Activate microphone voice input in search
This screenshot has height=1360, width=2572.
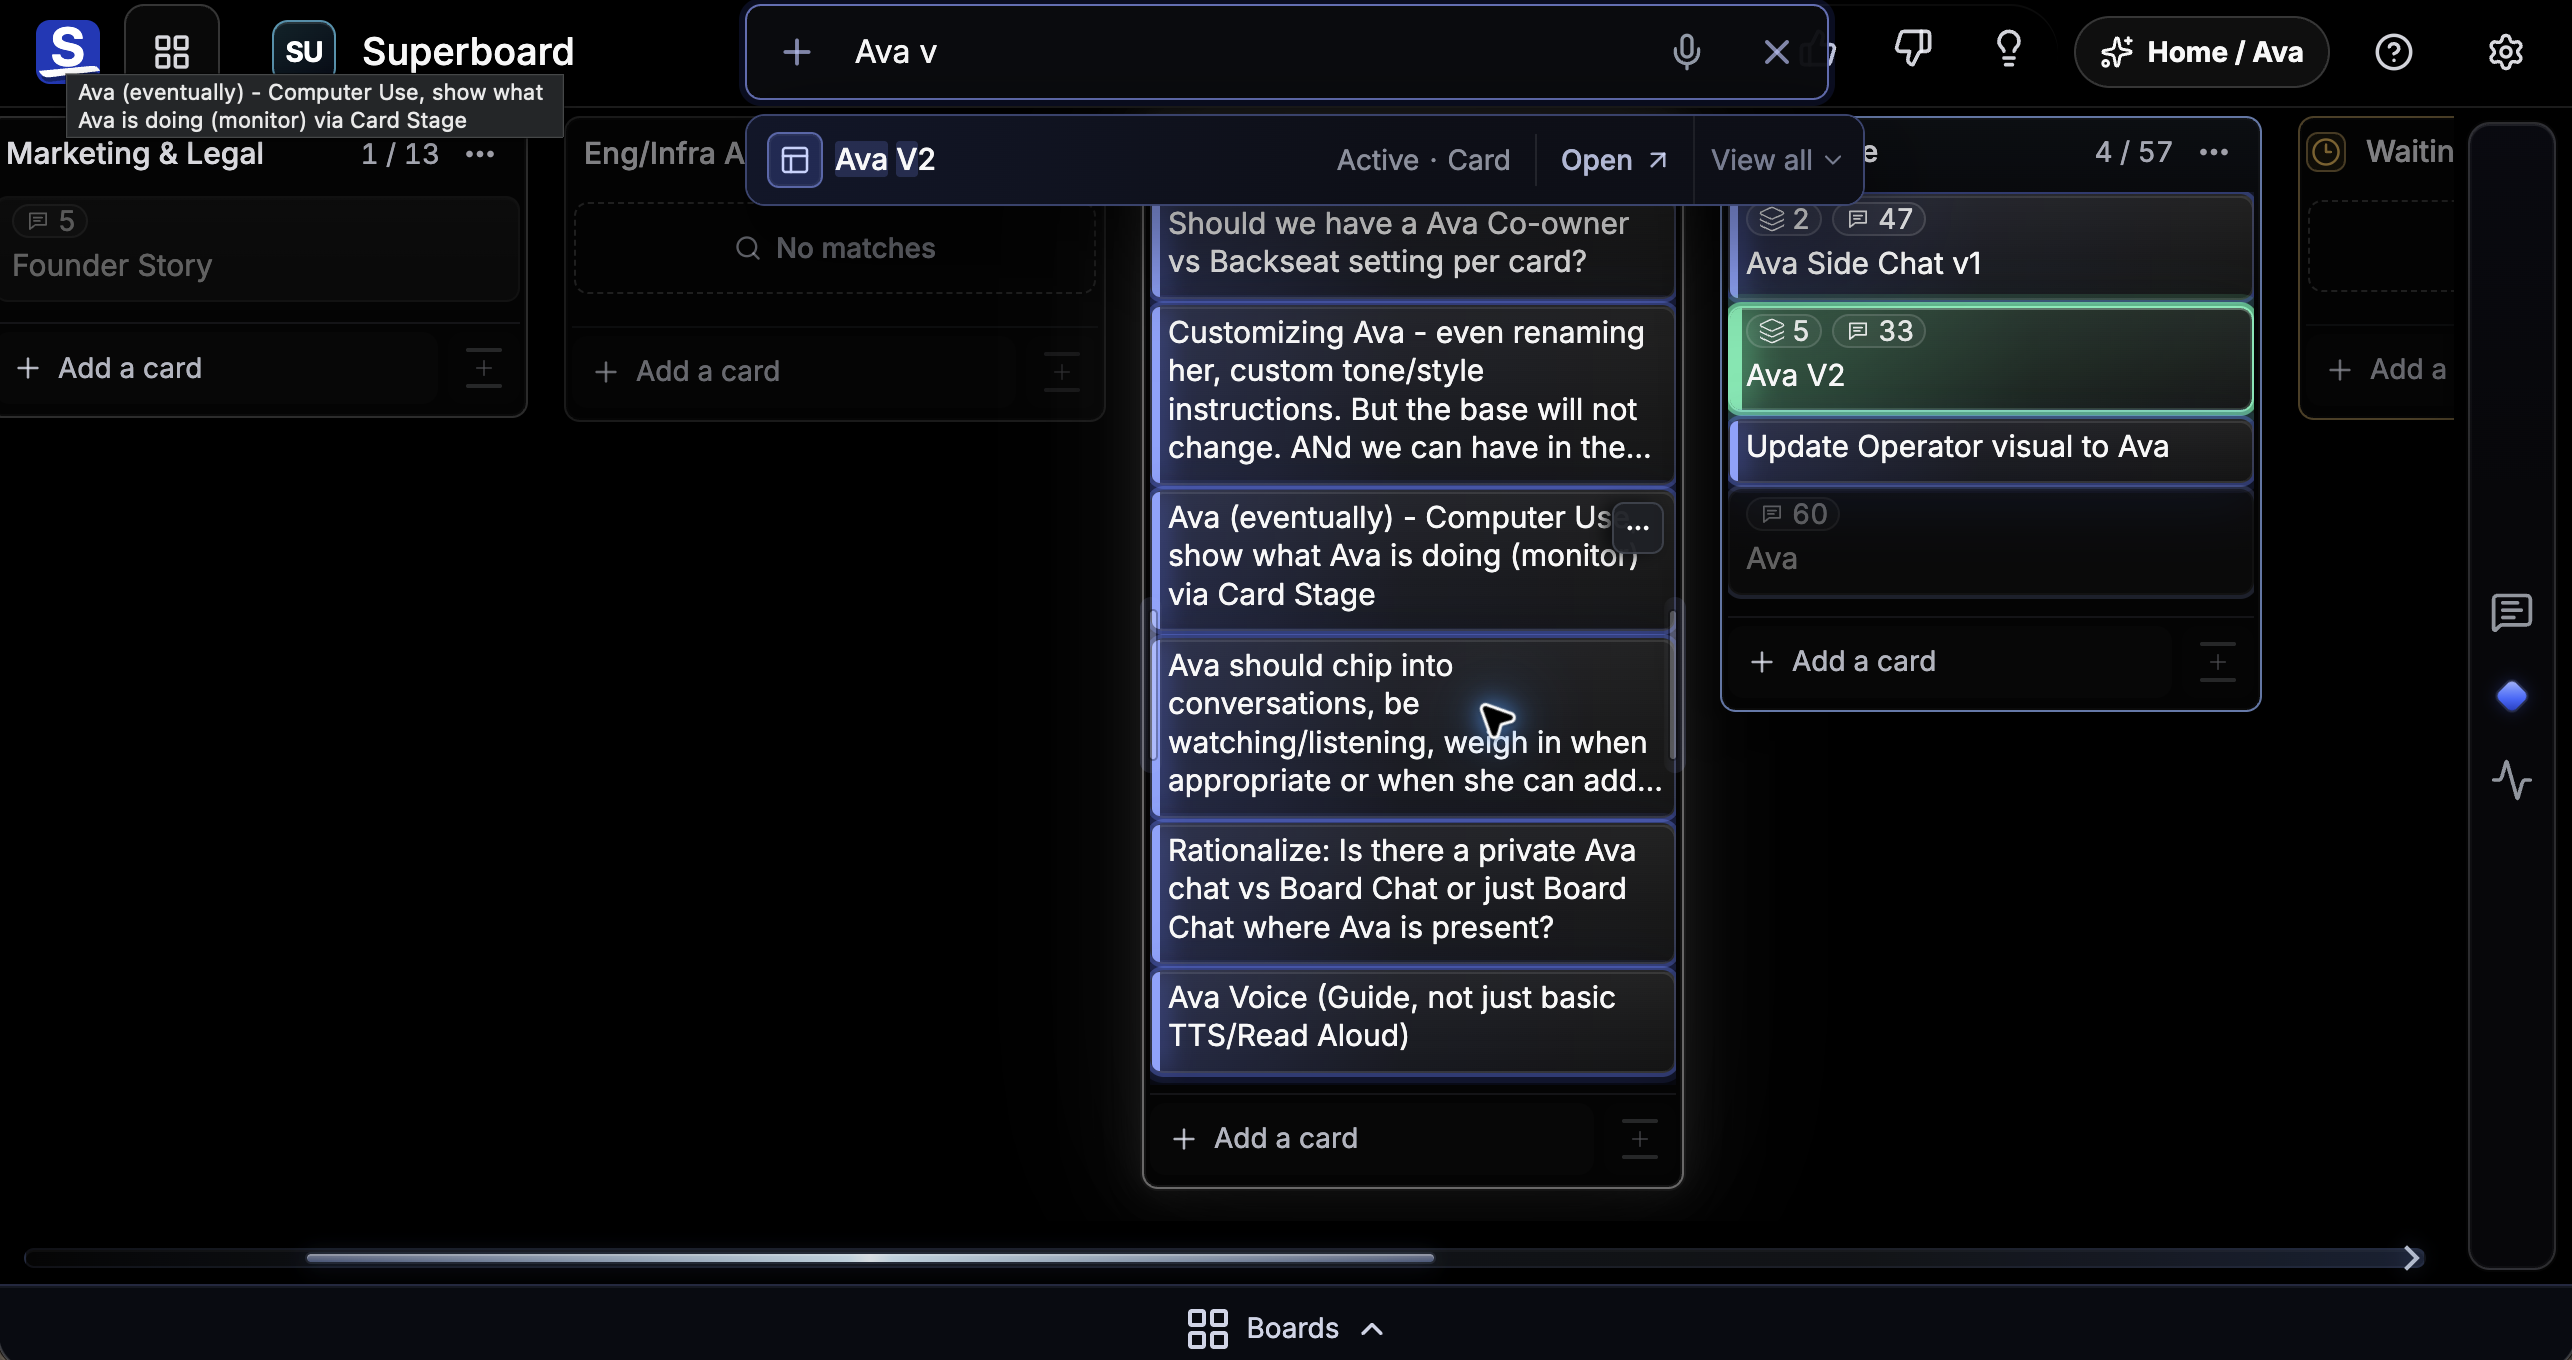point(1686,52)
